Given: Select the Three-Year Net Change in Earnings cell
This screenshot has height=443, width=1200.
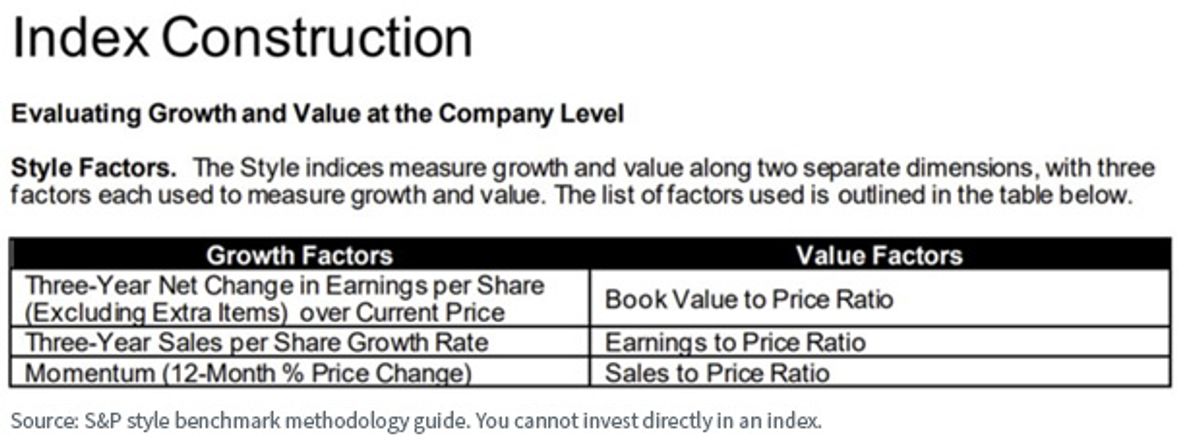Looking at the screenshot, I should click(x=299, y=299).
